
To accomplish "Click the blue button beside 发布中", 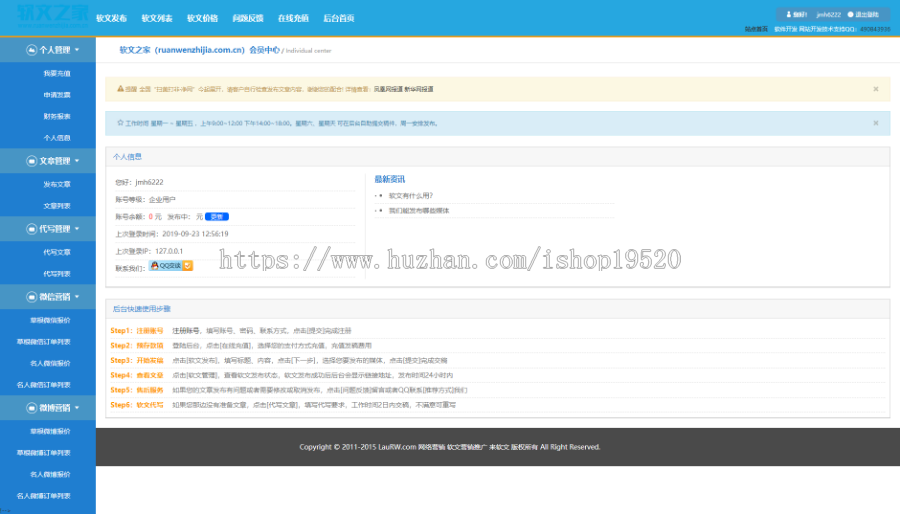I will click(217, 216).
